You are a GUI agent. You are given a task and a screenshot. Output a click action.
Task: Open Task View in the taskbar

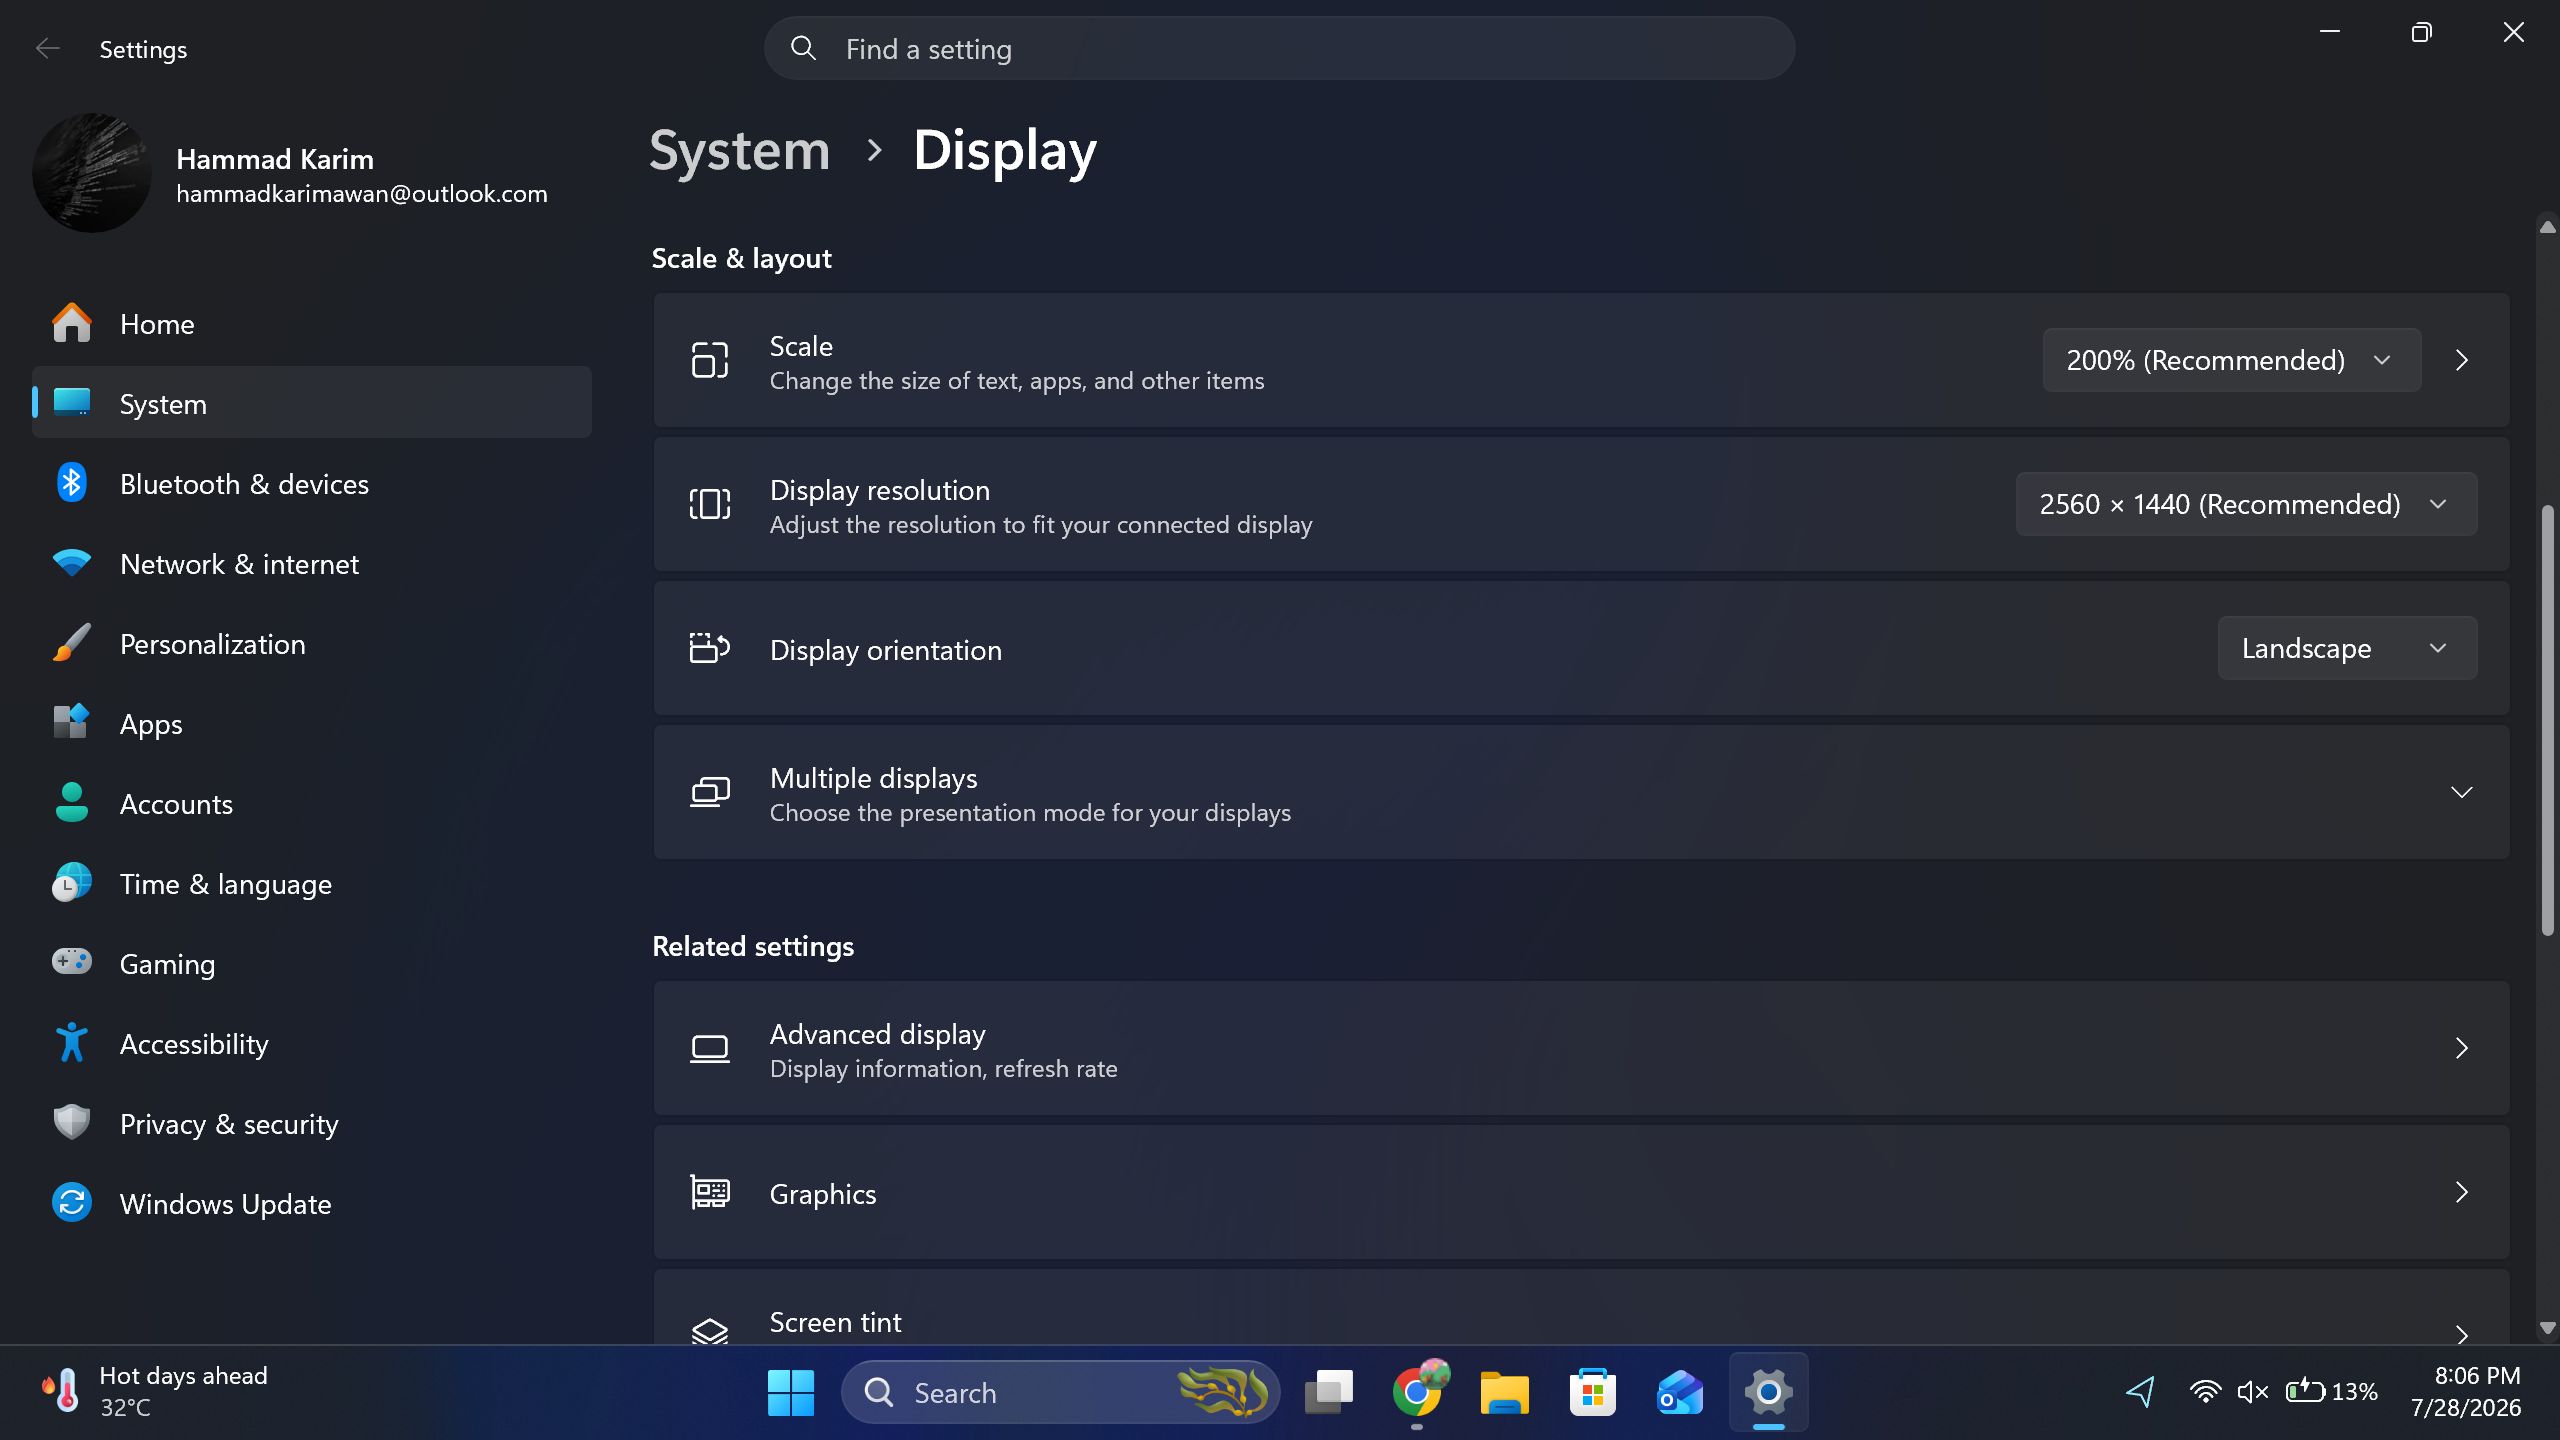pos(1329,1392)
